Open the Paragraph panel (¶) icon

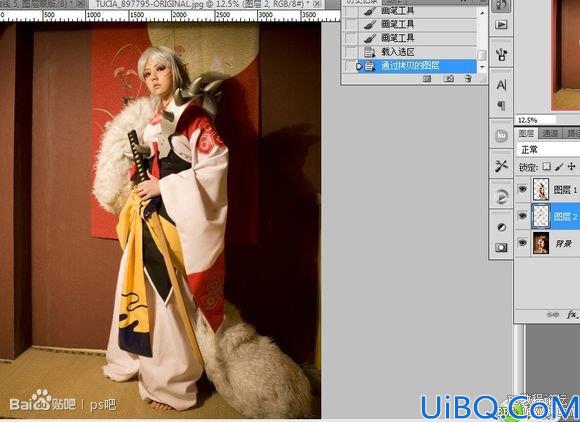(x=501, y=106)
